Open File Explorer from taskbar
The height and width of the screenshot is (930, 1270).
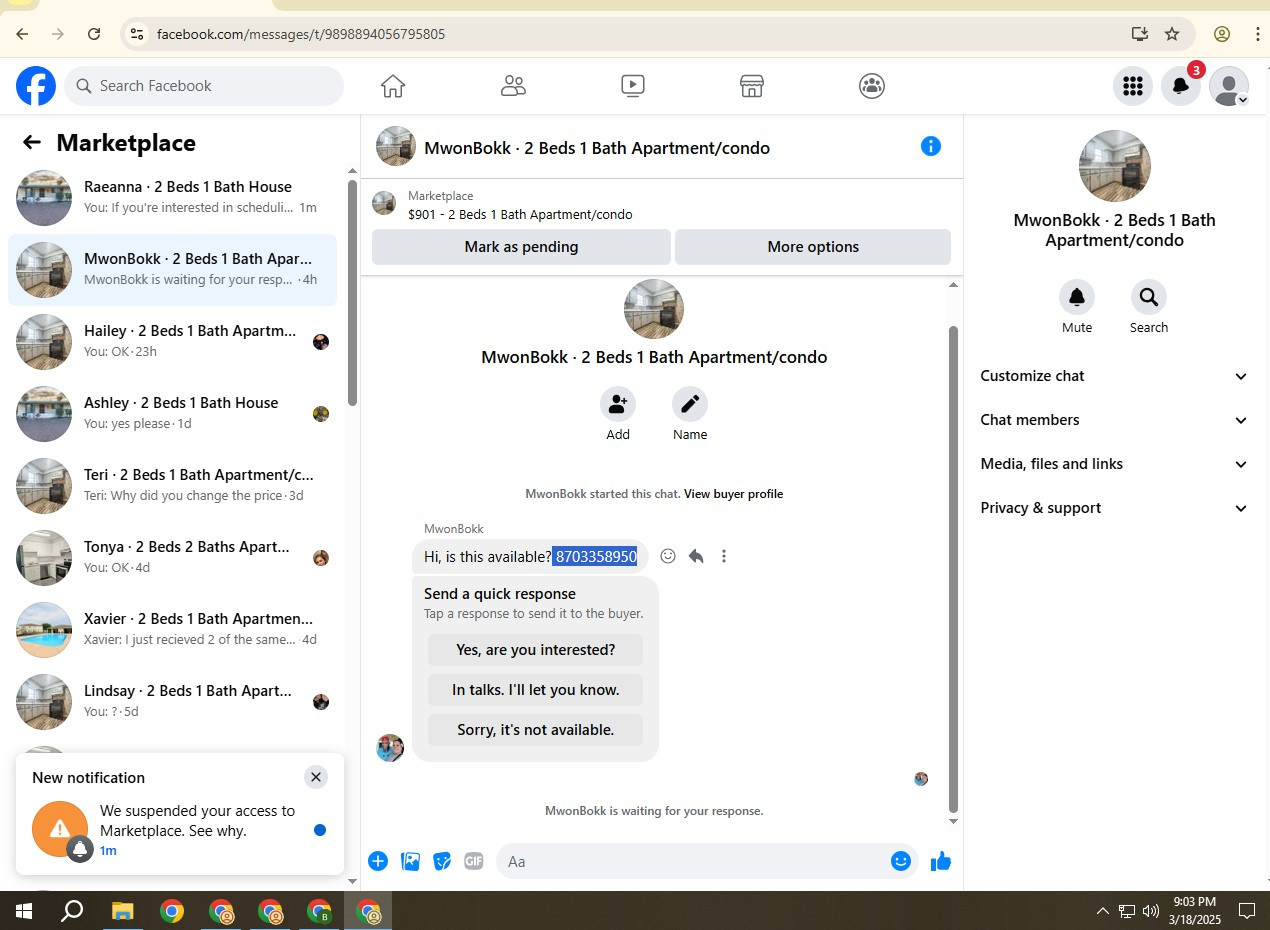coord(122,911)
